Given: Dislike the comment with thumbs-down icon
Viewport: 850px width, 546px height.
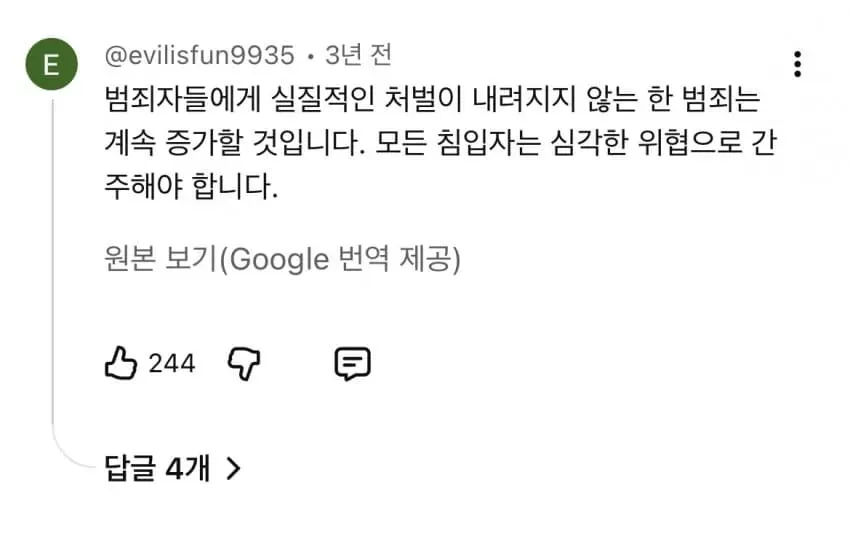Looking at the screenshot, I should [x=244, y=364].
